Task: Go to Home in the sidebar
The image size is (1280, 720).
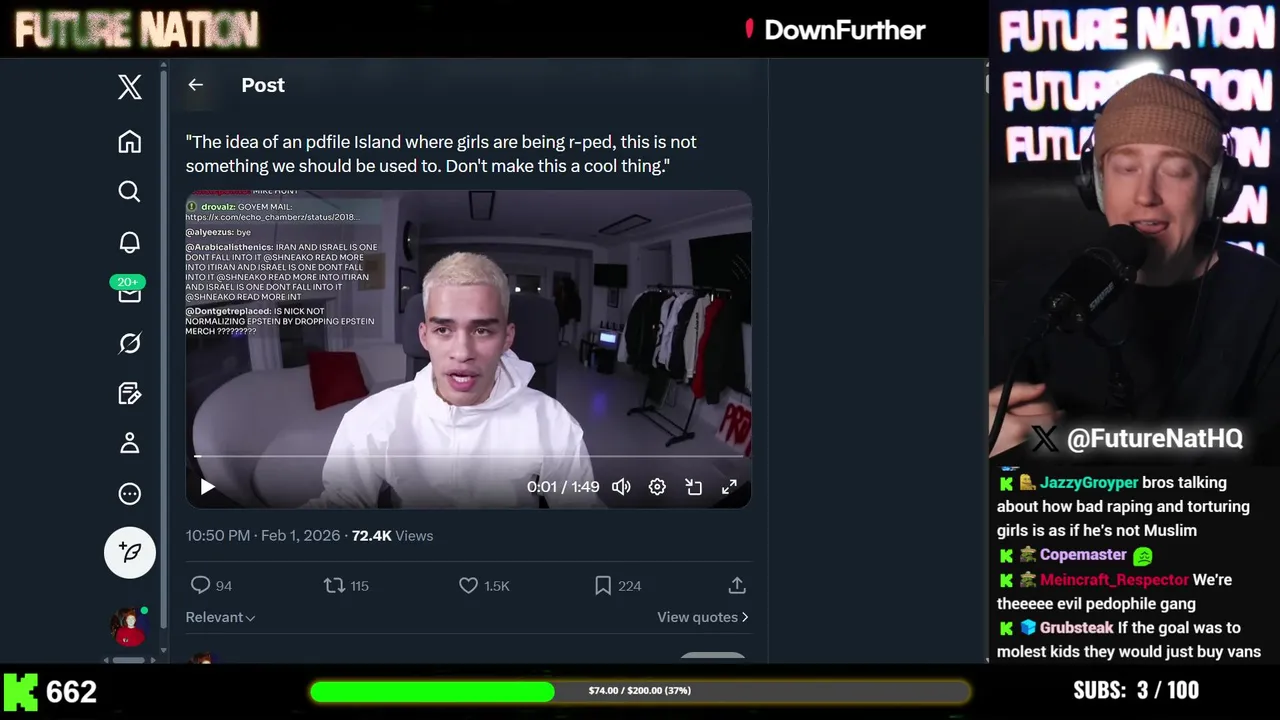Action: tap(130, 141)
